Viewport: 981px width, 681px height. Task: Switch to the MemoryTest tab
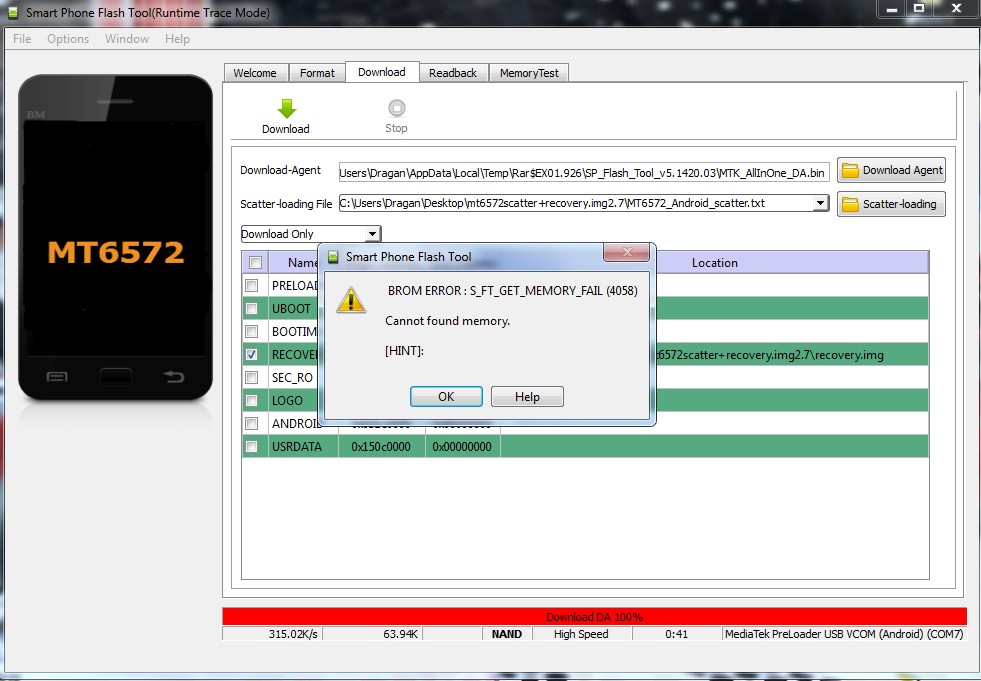click(x=529, y=73)
